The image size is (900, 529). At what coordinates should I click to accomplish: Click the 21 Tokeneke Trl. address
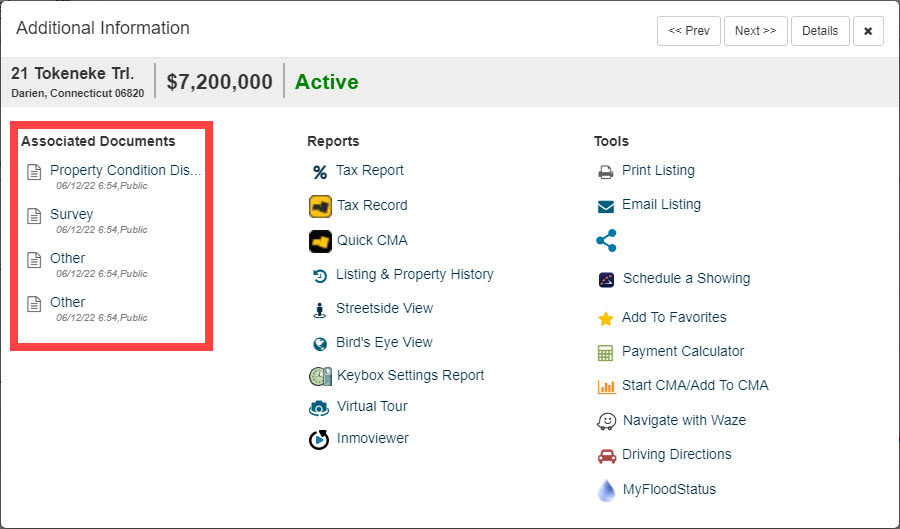pos(72,73)
